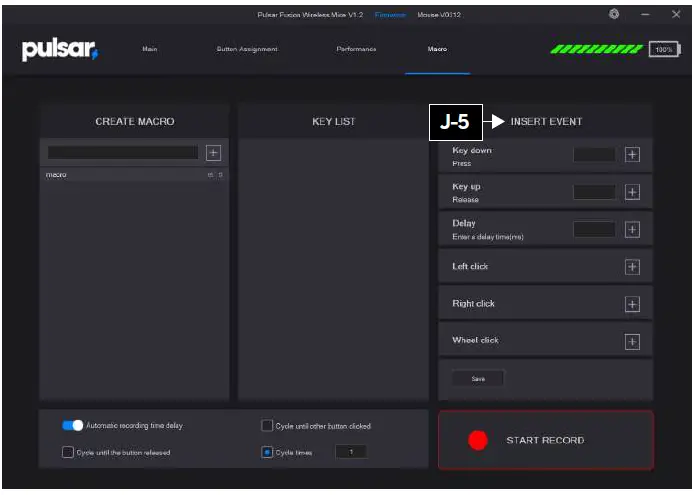Screen dimensions: 698x495
Task: Click the red record circle icon
Action: coord(478,440)
